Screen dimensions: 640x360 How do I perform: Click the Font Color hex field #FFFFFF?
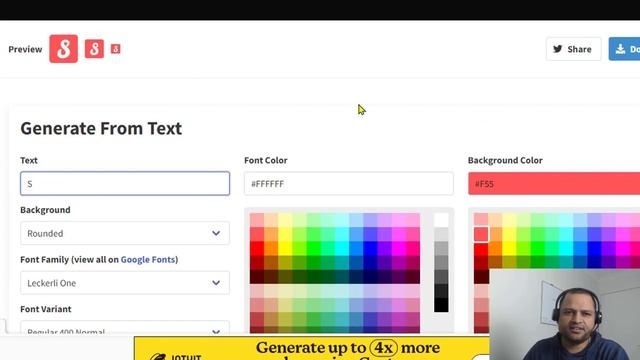pyautogui.click(x=349, y=184)
